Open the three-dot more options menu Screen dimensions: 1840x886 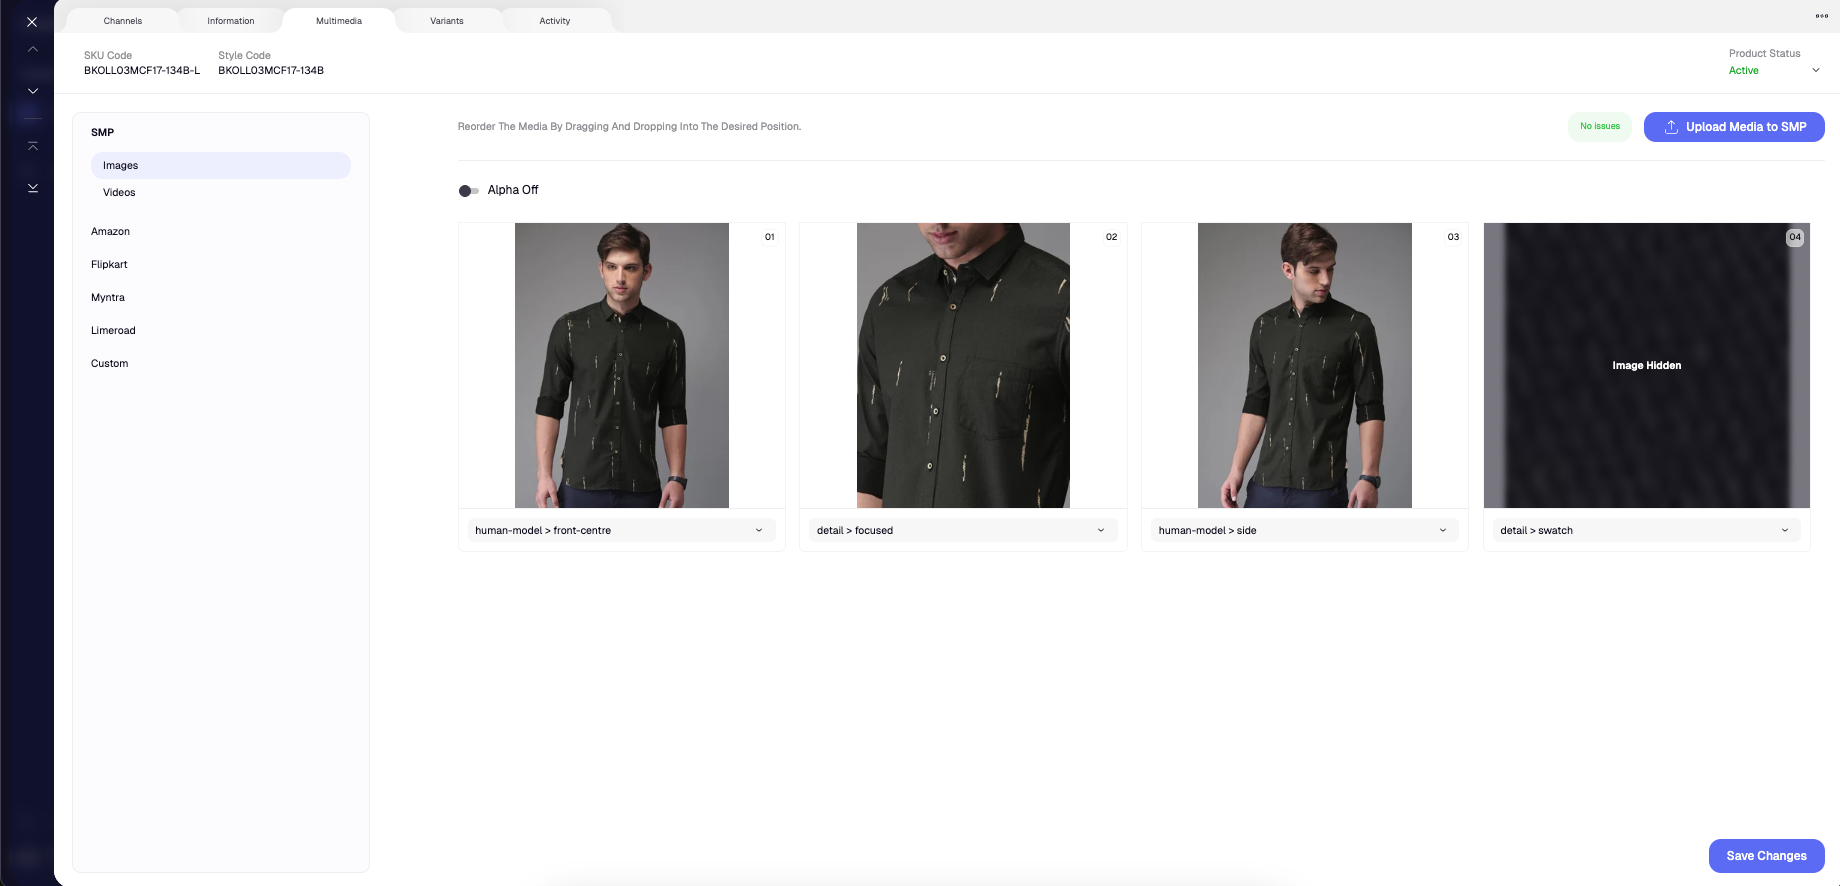(x=1821, y=16)
